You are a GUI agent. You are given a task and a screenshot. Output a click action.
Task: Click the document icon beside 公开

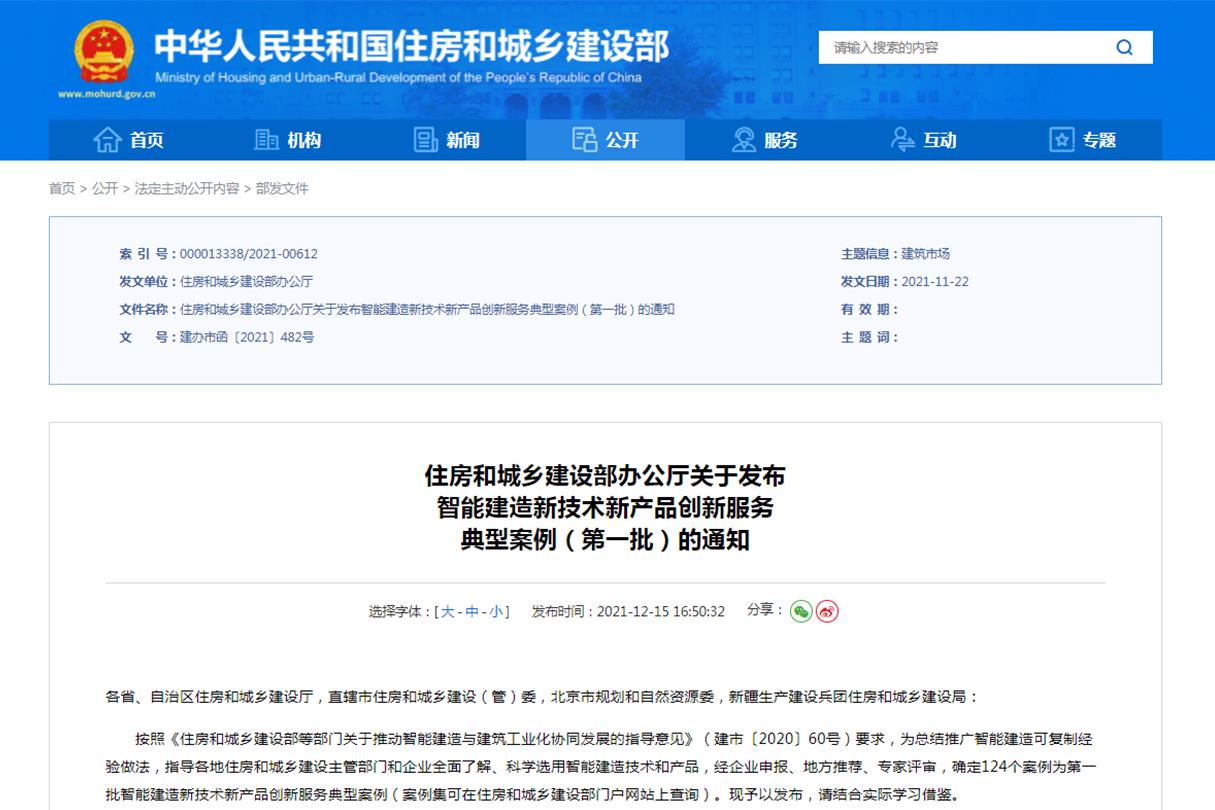585,140
